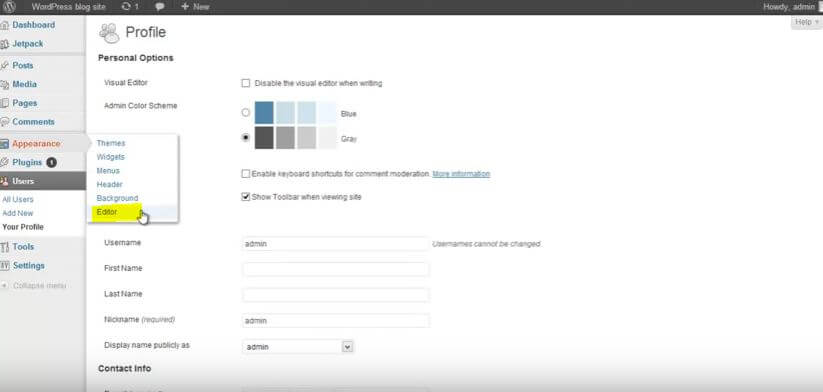Click the Plugins update count badge
Screen dimensions: 823x392
[51, 163]
